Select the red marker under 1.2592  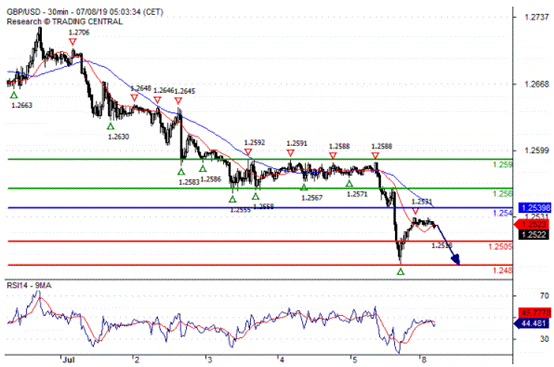[248, 152]
